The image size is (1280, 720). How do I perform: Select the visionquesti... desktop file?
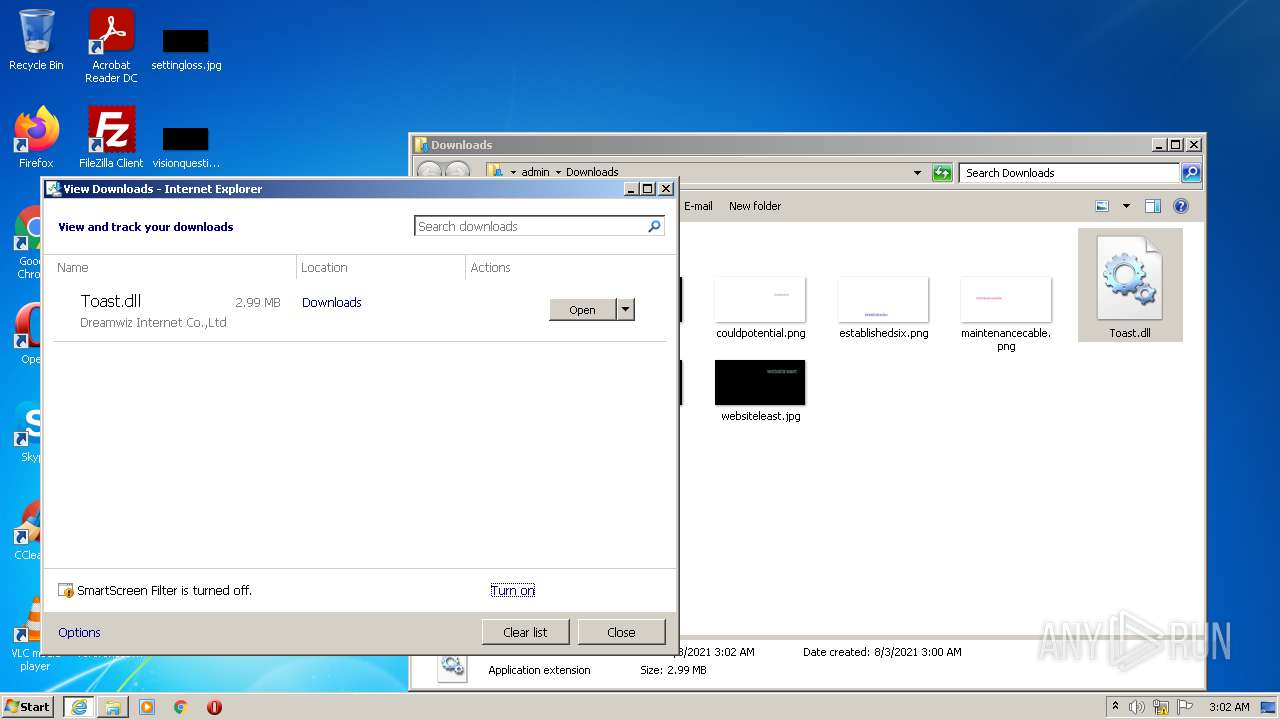(186, 147)
